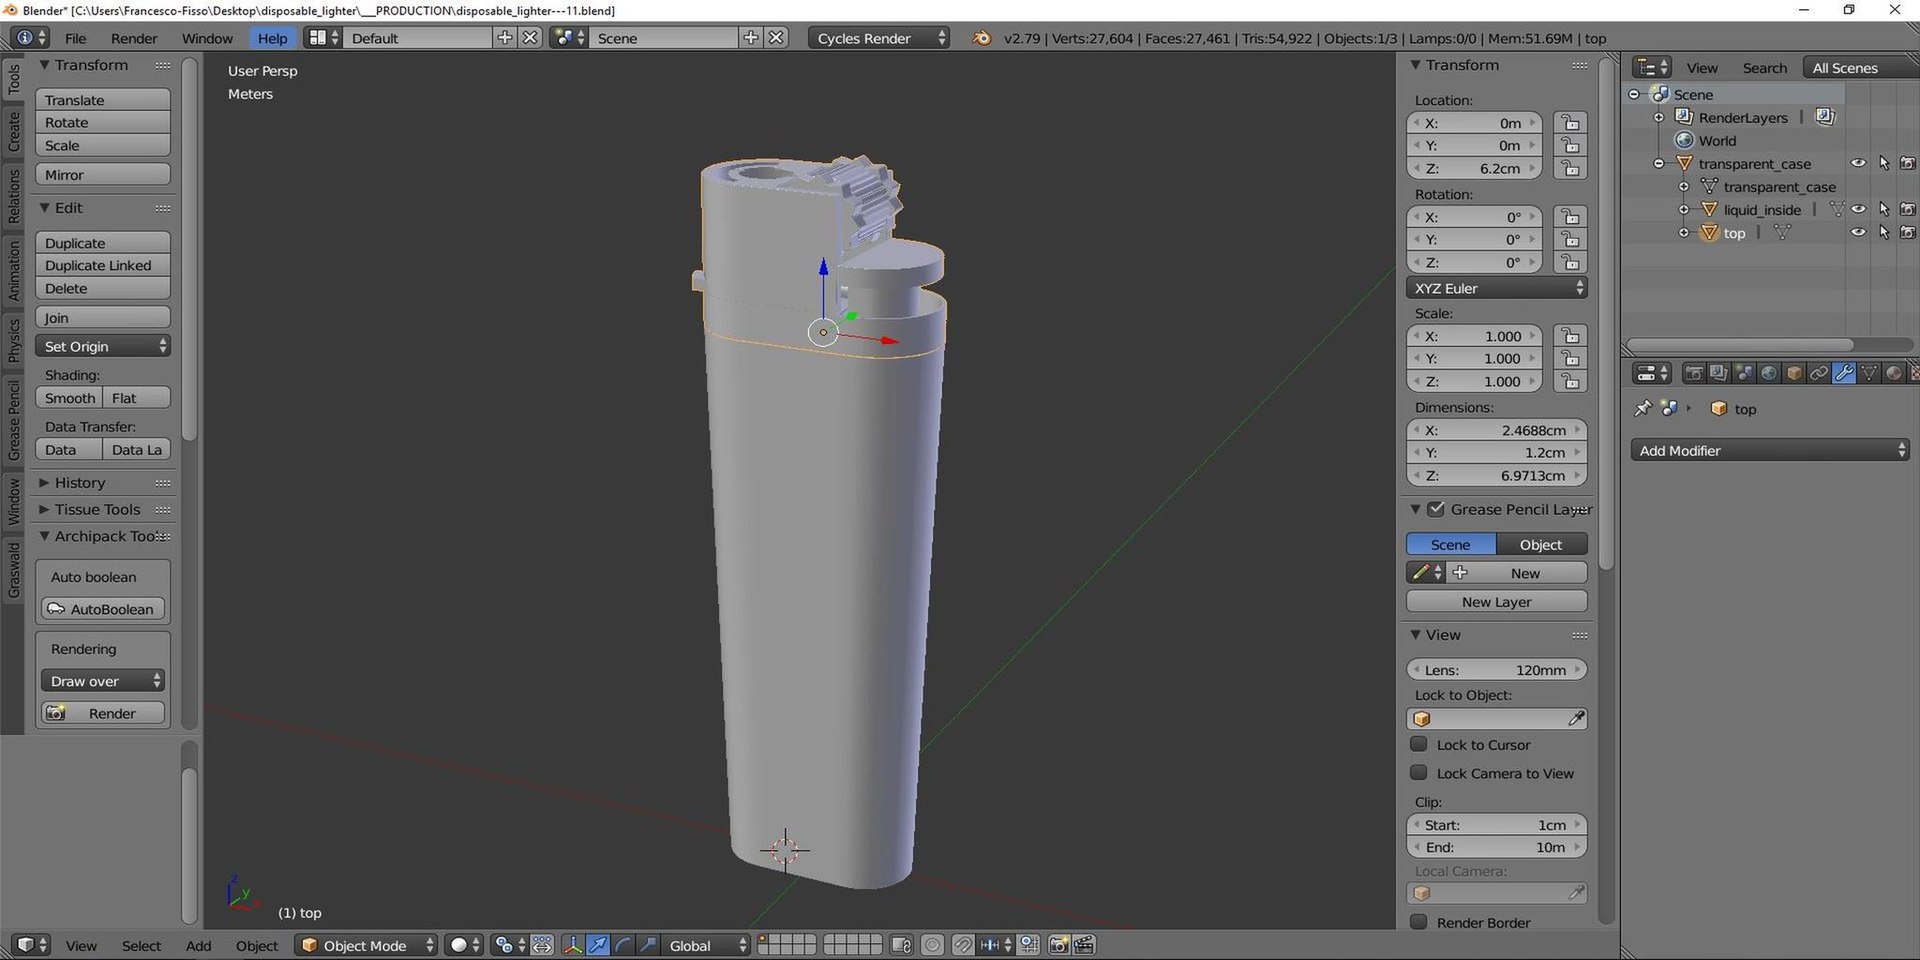Lock the X location axis

(x=1571, y=123)
